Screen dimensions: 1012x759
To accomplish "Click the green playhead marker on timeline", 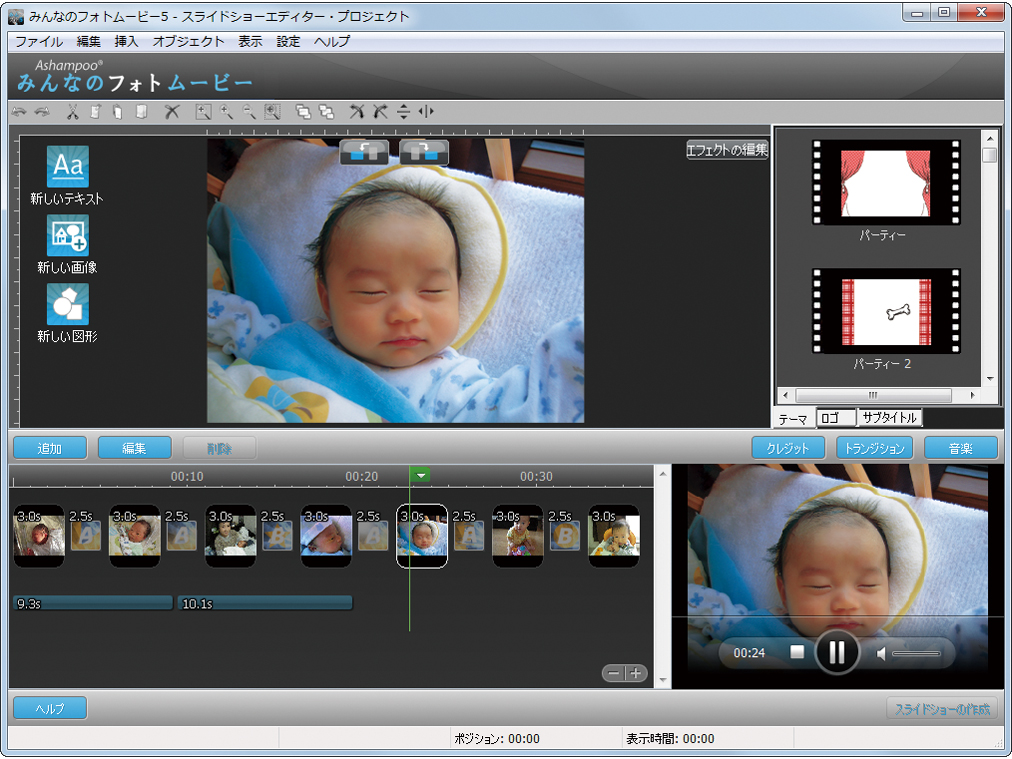I will tap(421, 475).
